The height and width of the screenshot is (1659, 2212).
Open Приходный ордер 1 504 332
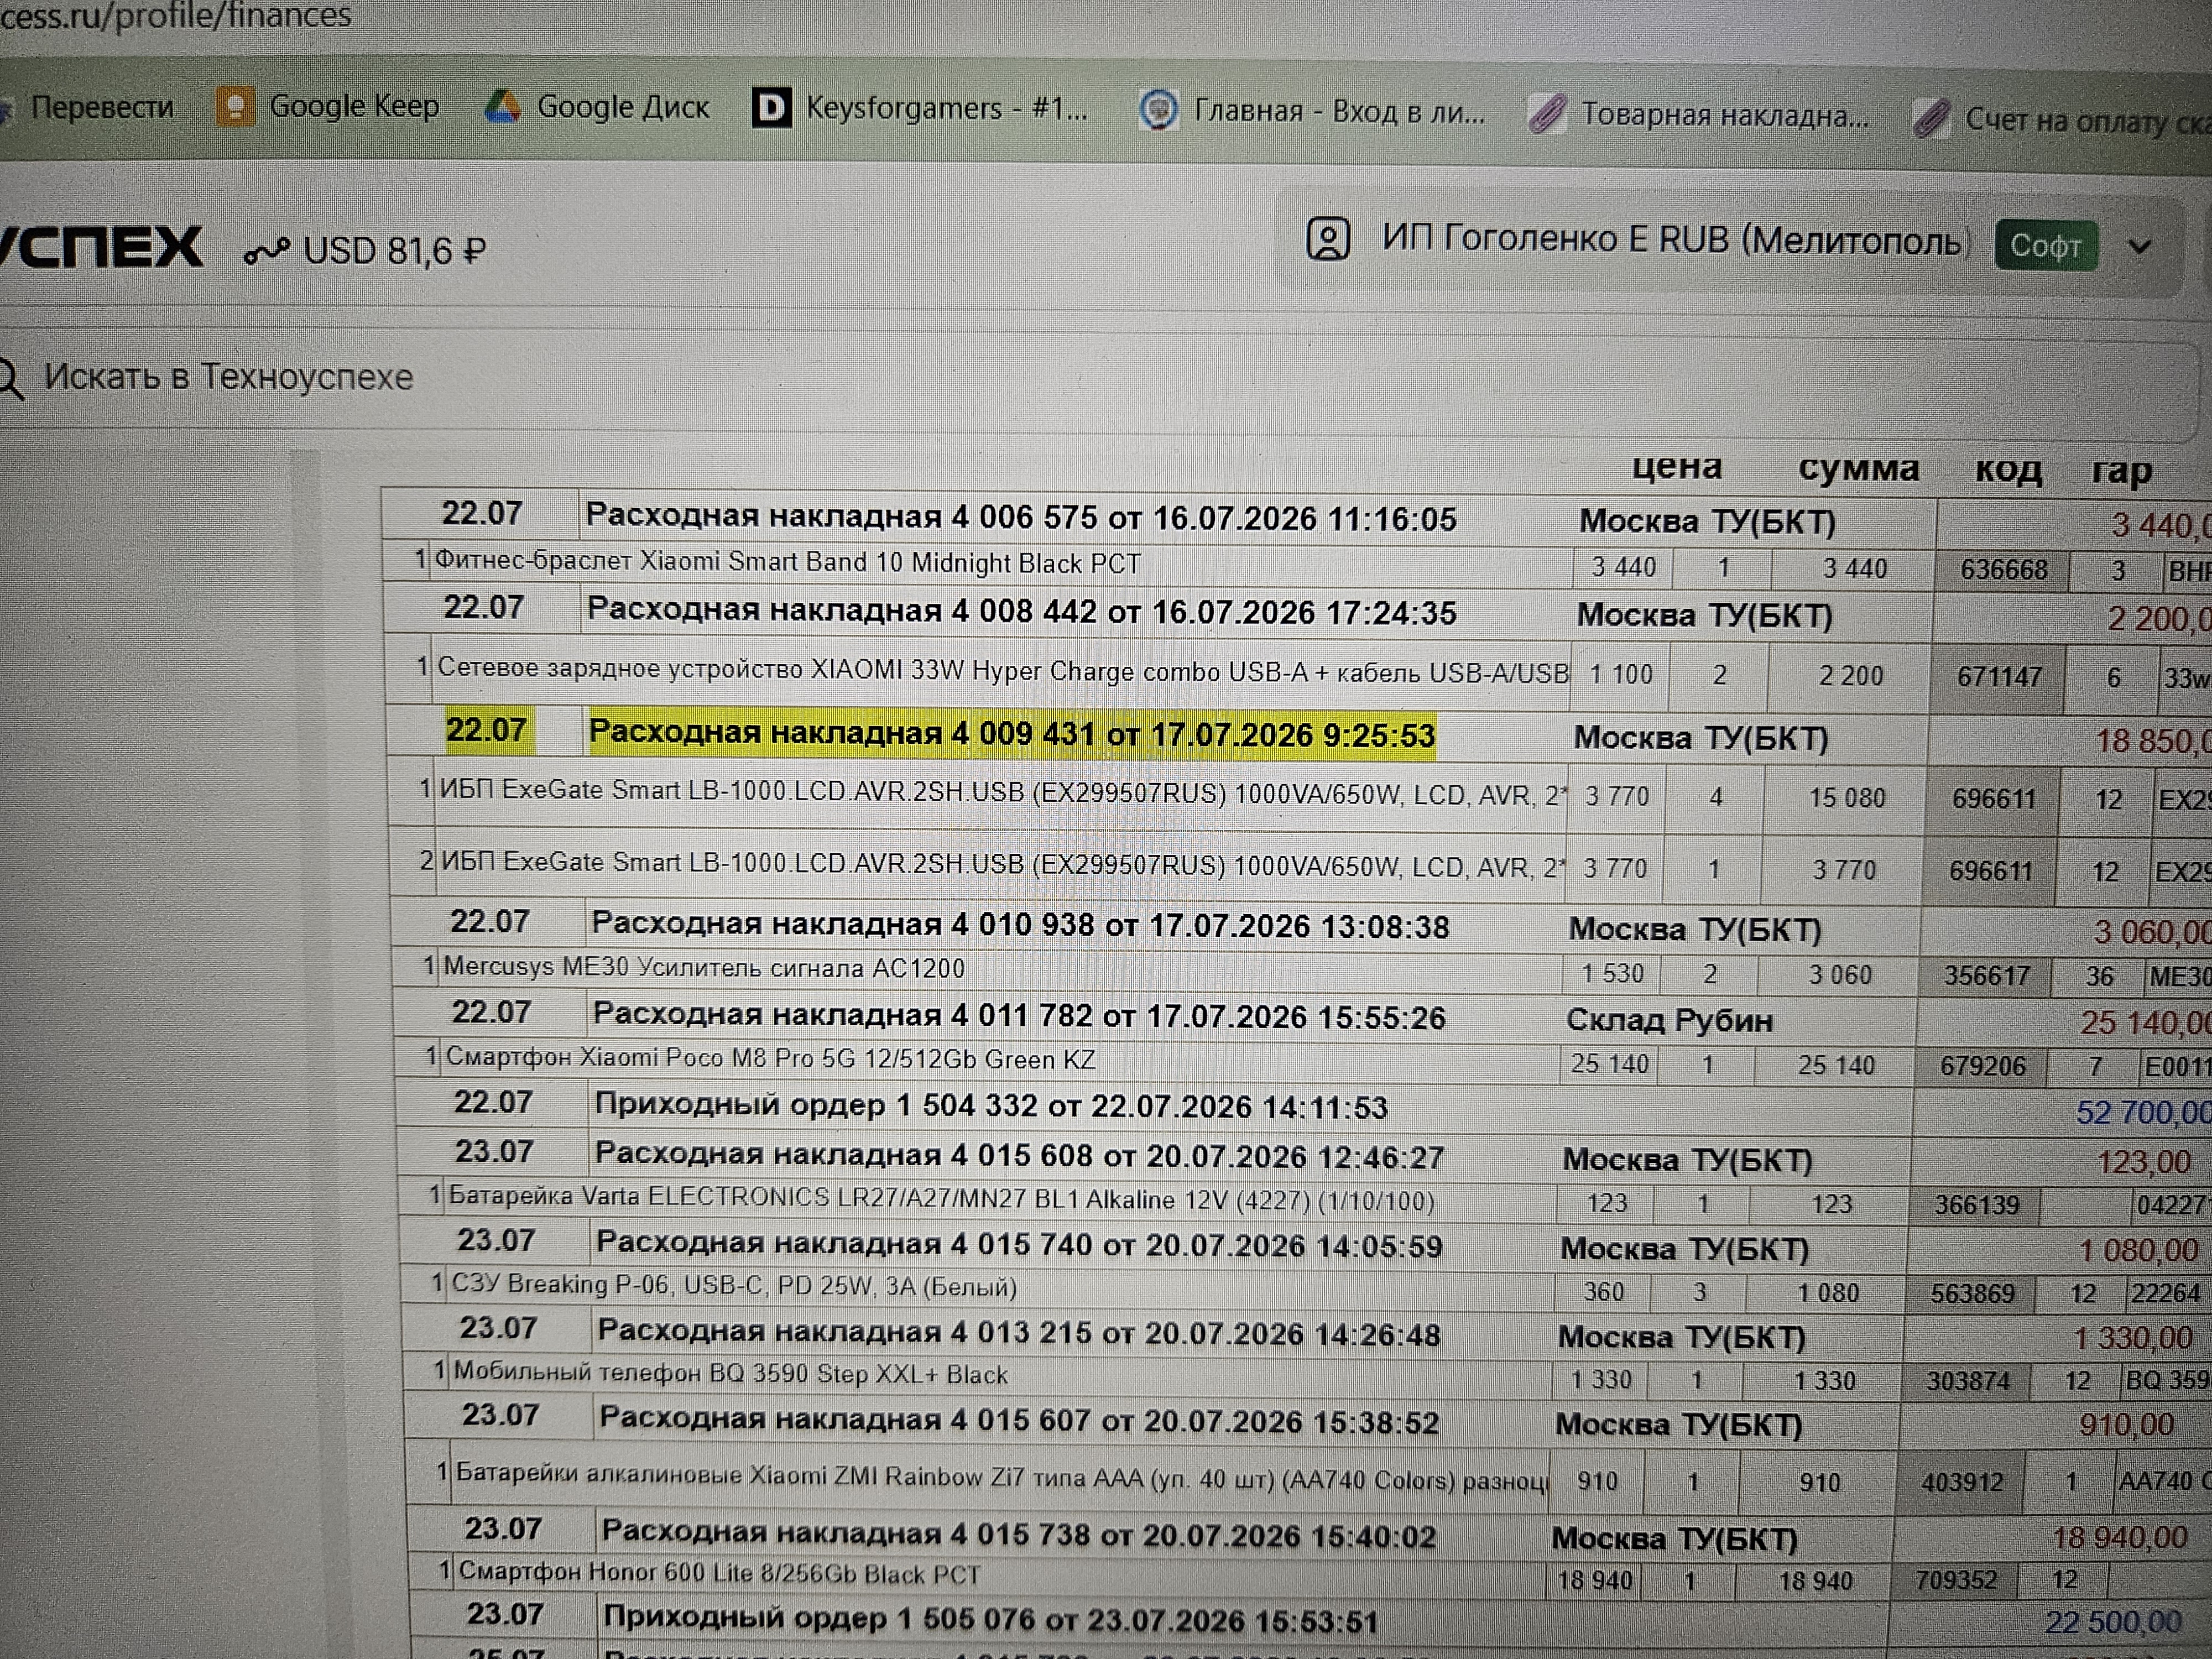tap(990, 1106)
